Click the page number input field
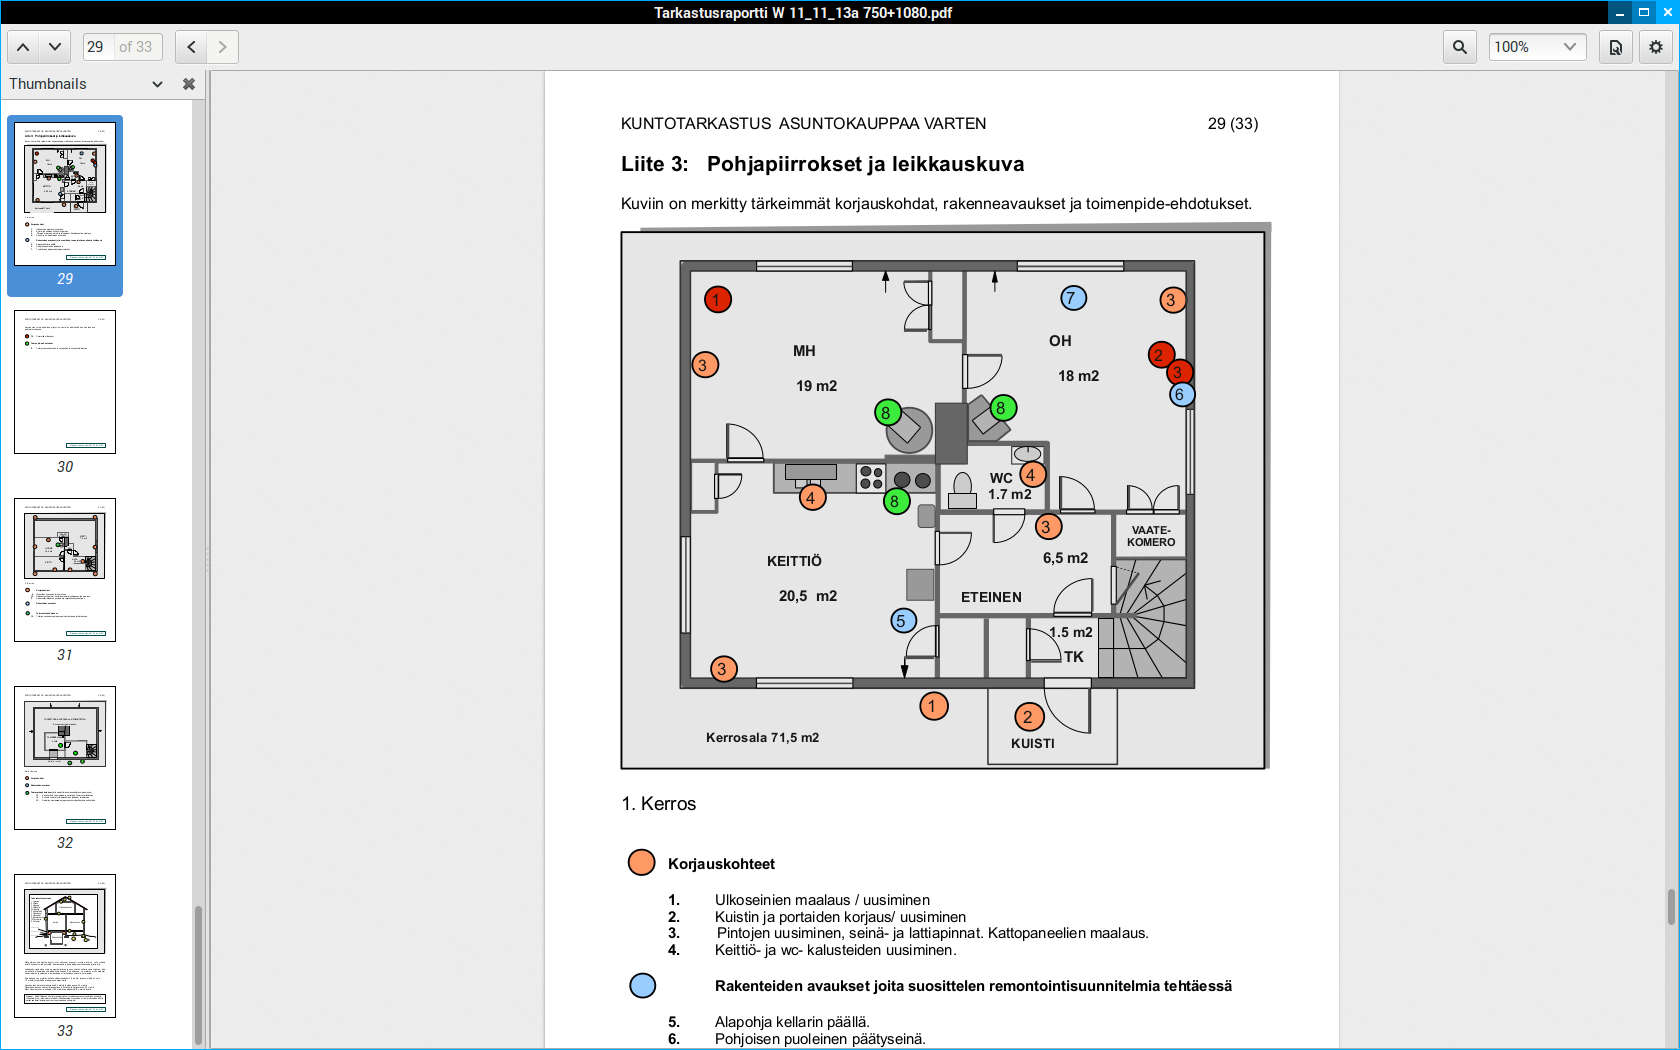 (97, 47)
